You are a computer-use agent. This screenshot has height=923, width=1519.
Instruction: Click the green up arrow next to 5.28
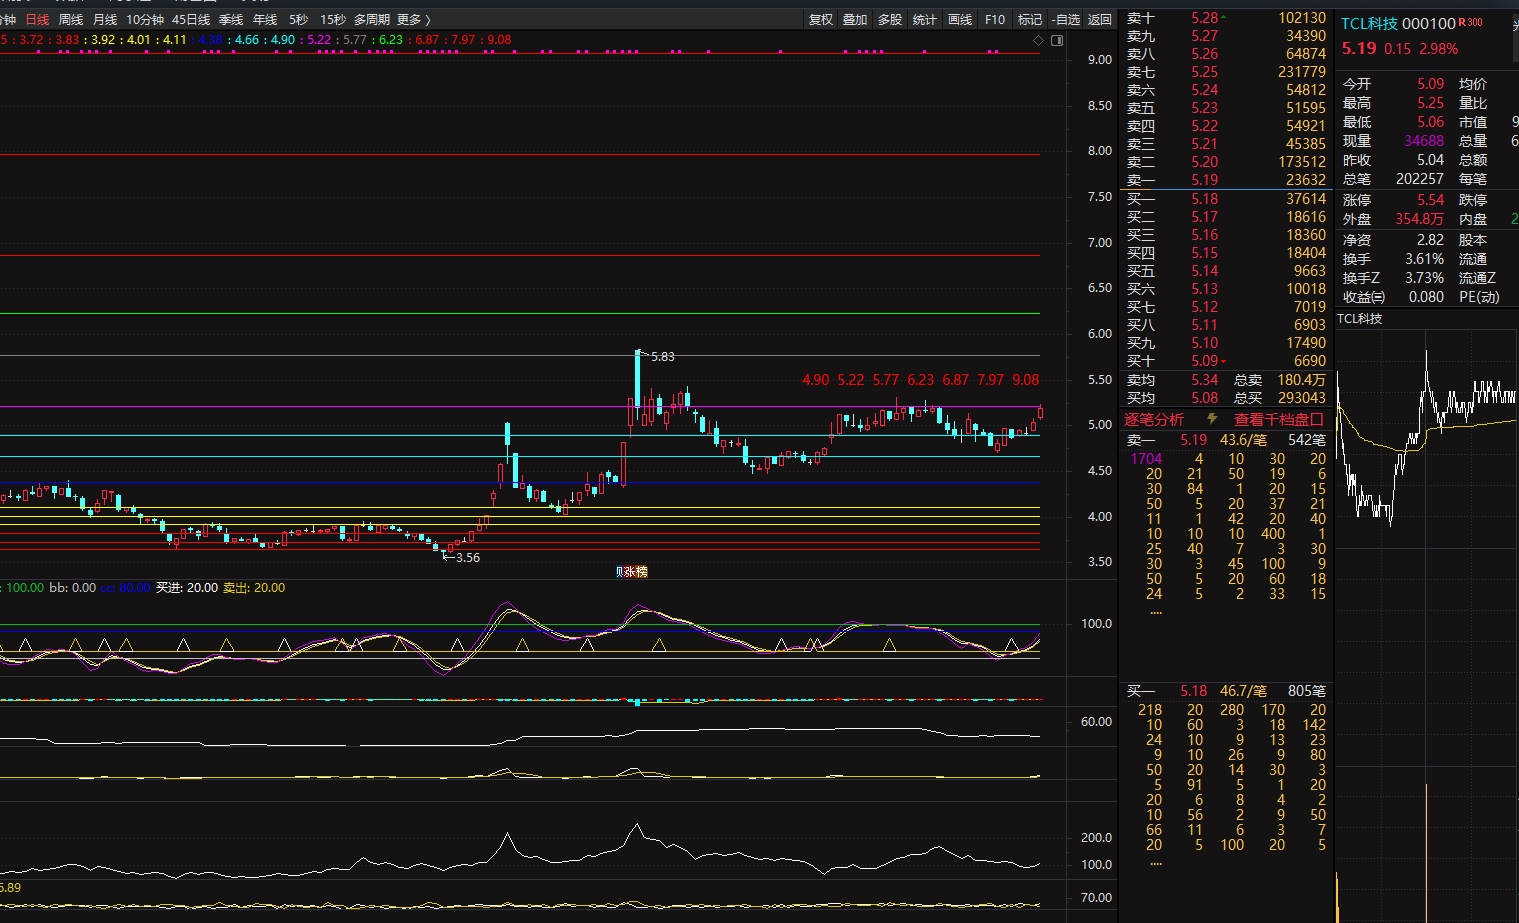(x=1224, y=18)
